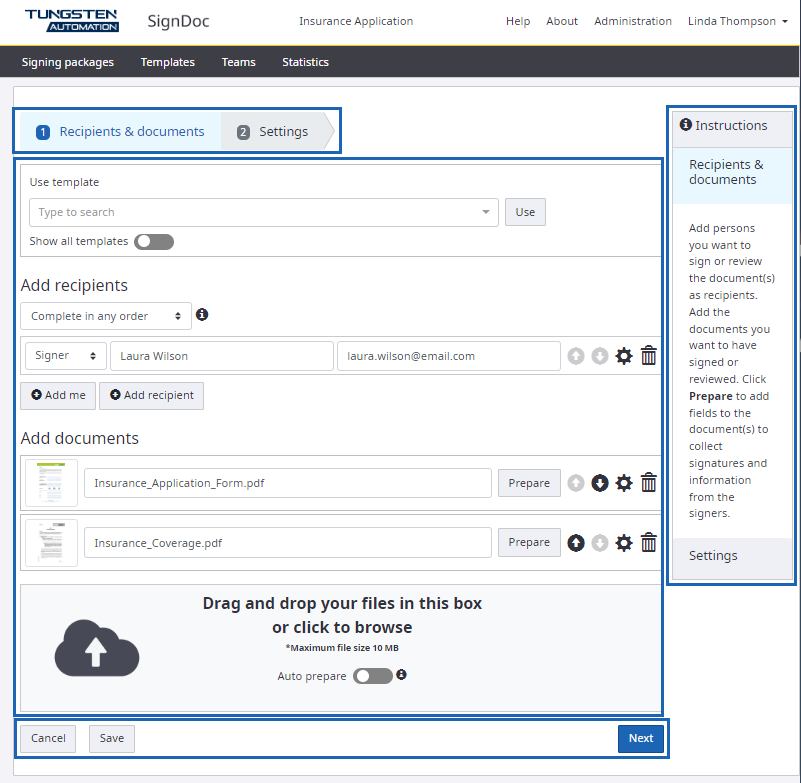Open the Linda Thompson user menu
Image resolution: width=801 pixels, height=783 pixels.
coord(737,21)
